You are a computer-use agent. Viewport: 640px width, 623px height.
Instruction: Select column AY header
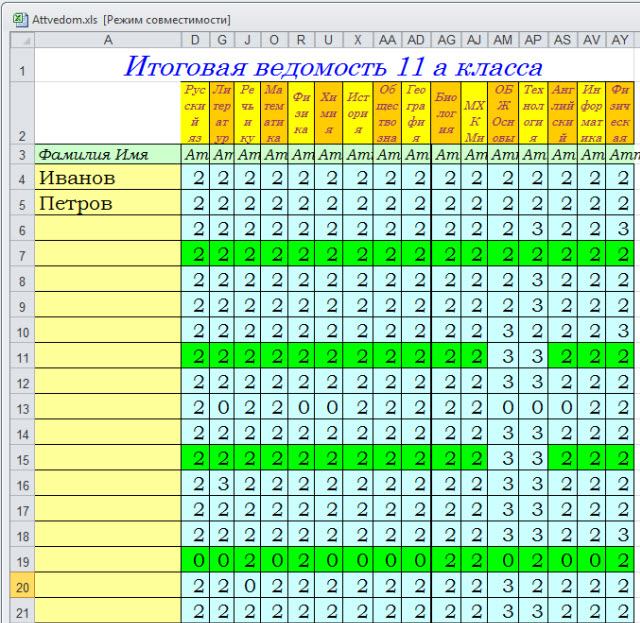point(620,39)
